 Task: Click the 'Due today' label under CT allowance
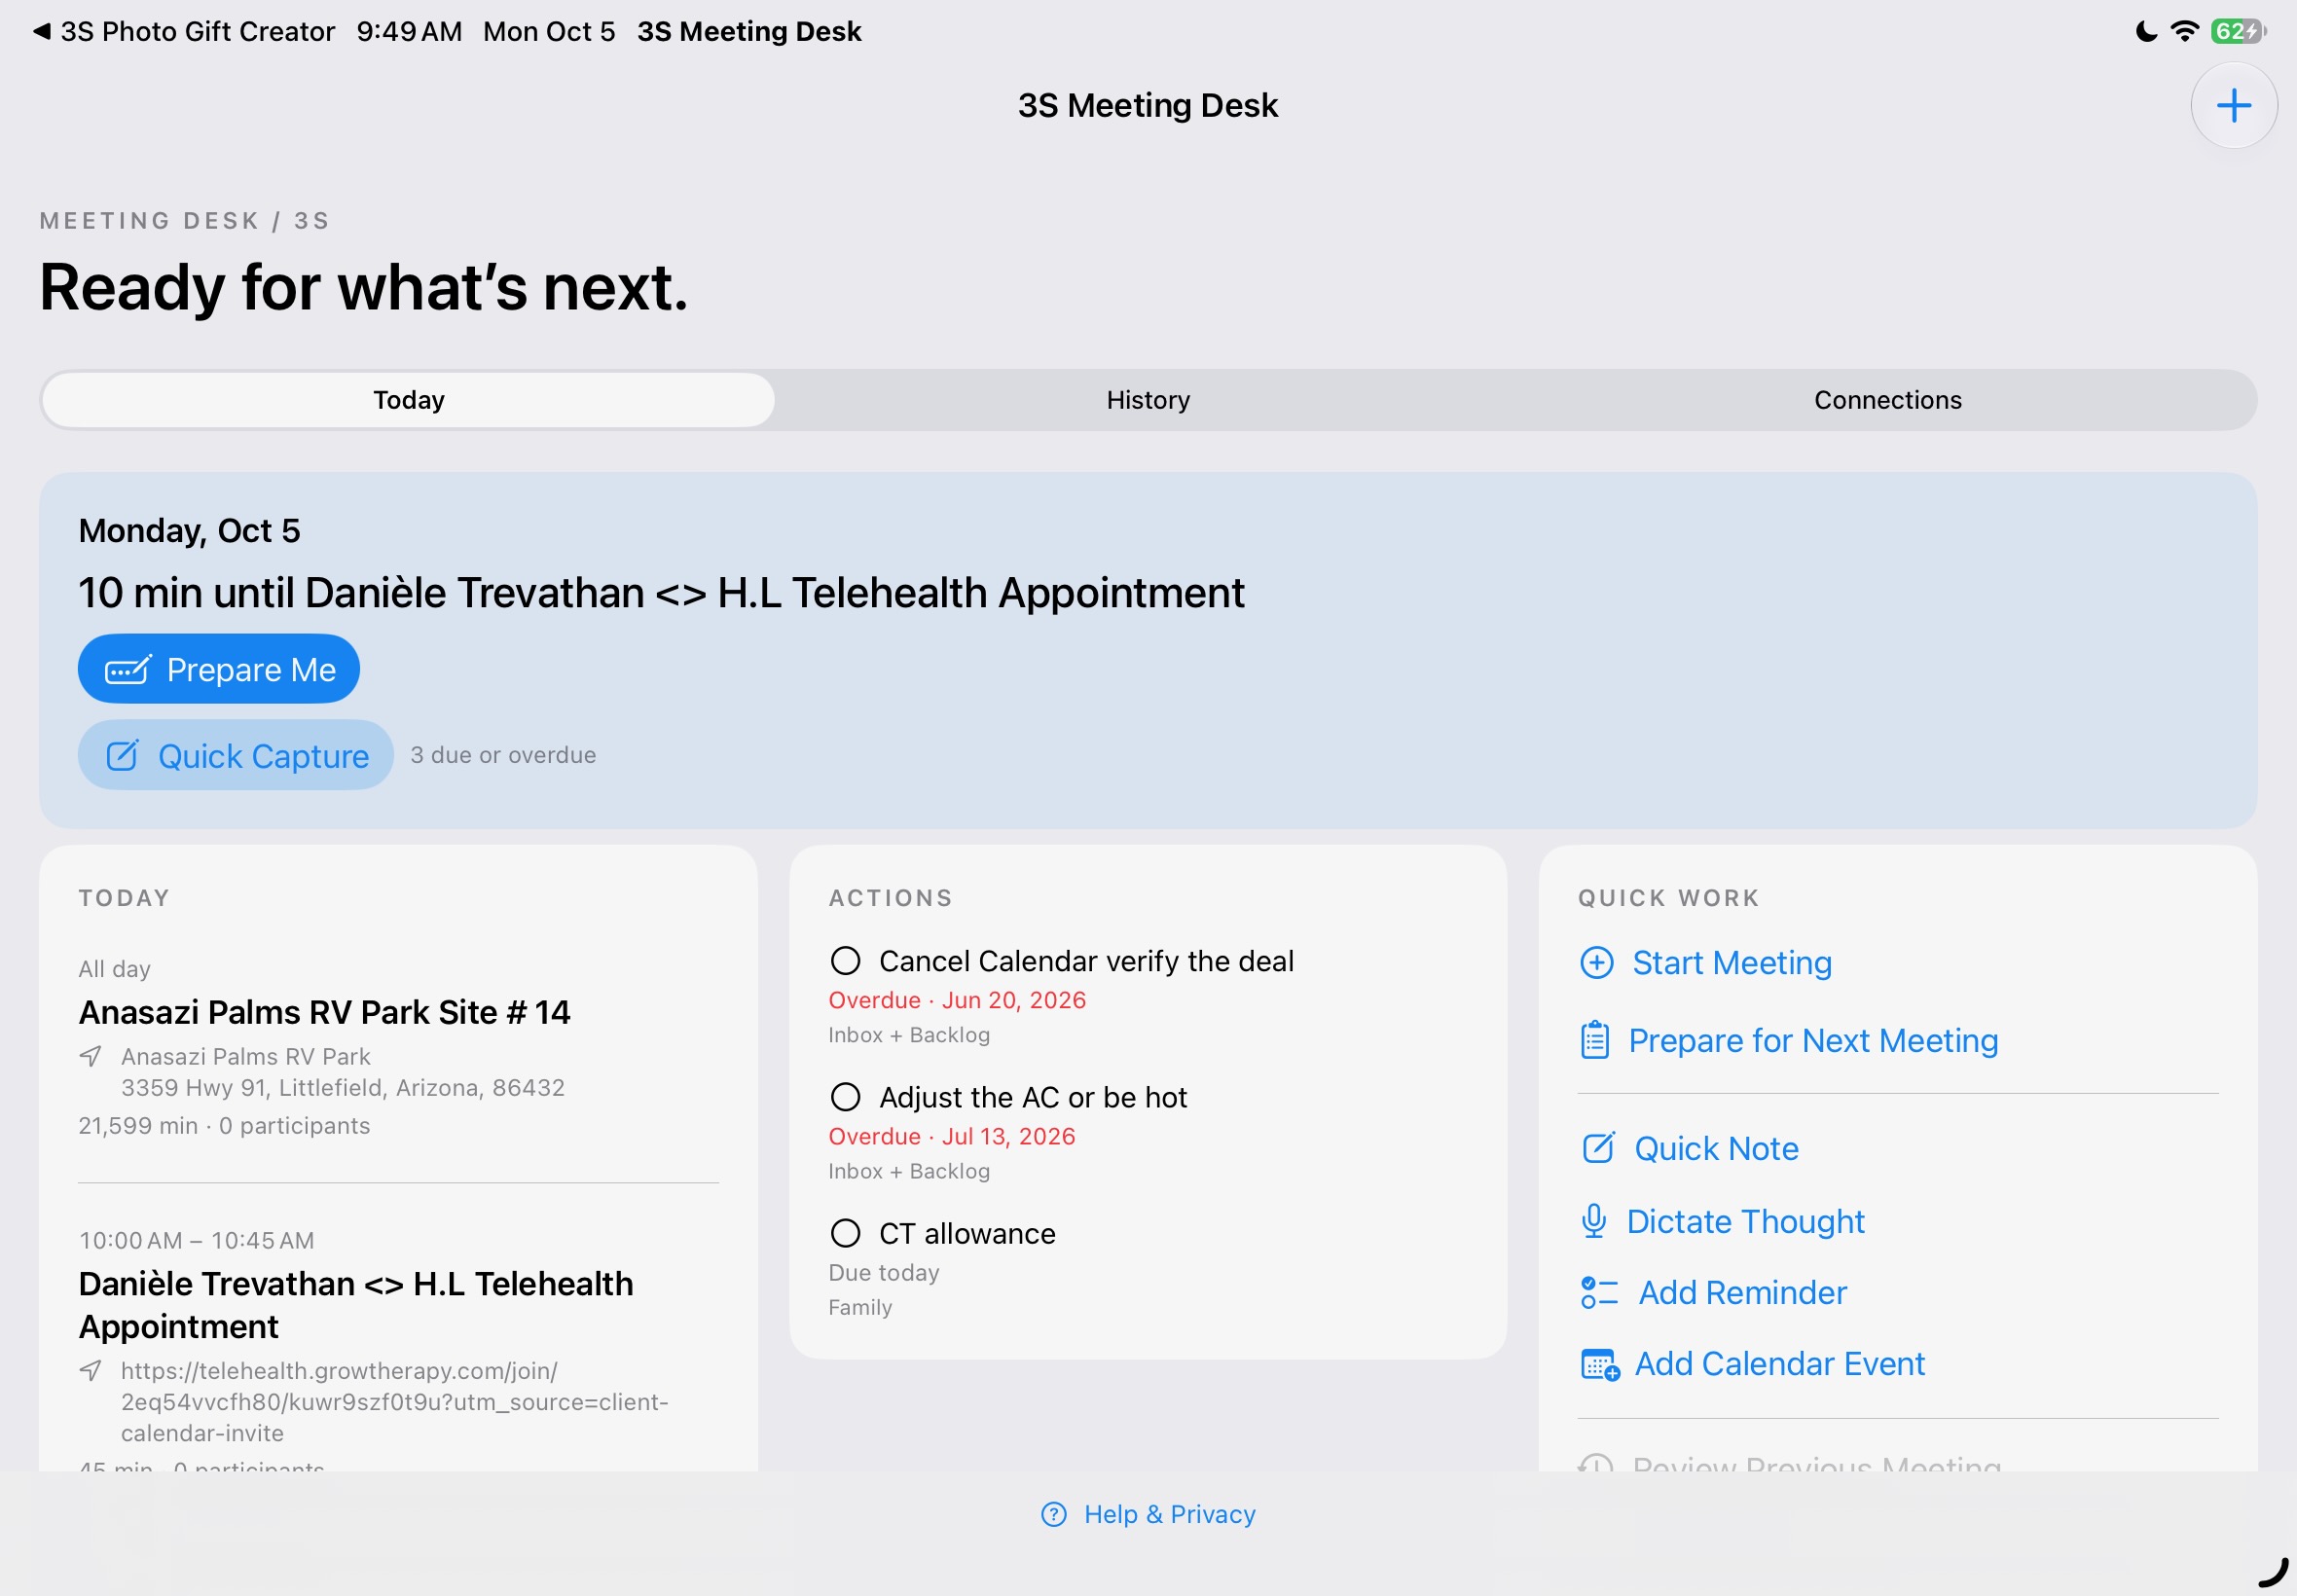[x=884, y=1272]
